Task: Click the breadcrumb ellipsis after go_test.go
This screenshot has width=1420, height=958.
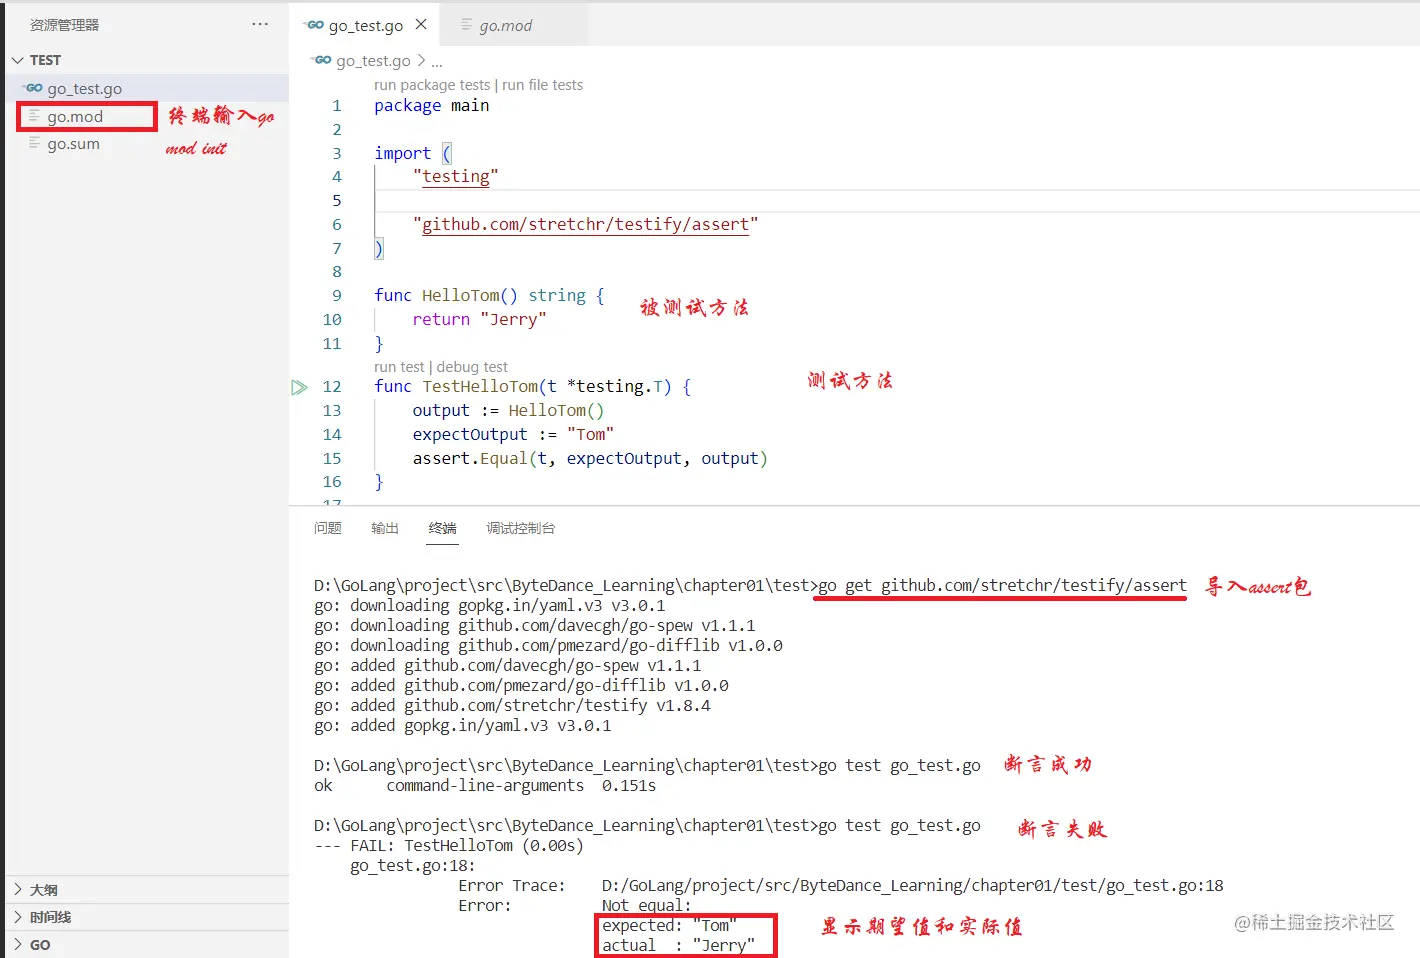Action: pos(437,61)
